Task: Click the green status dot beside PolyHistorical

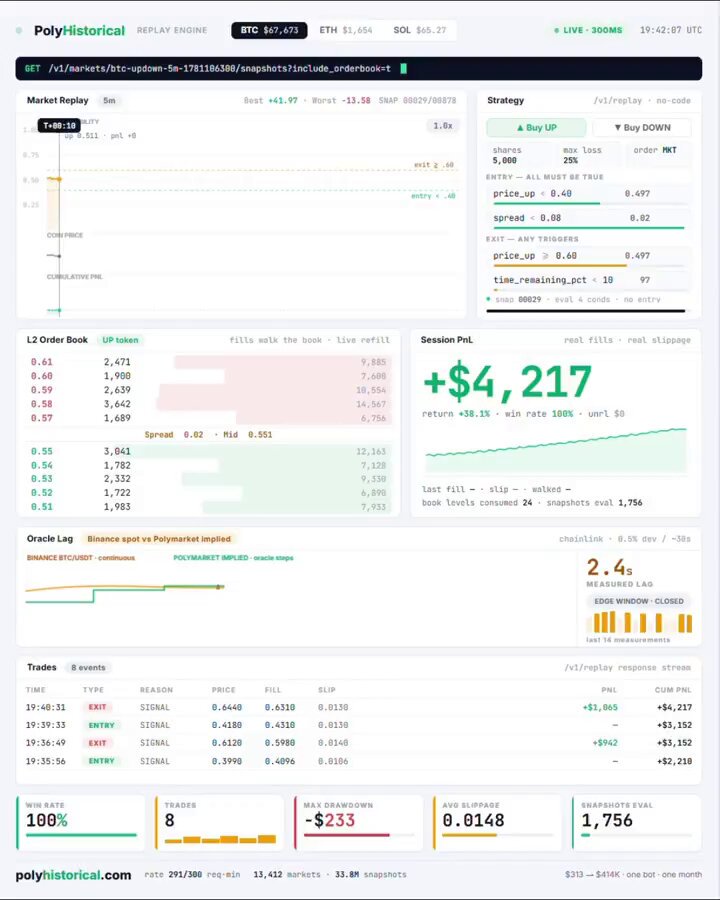Action: [x=19, y=30]
